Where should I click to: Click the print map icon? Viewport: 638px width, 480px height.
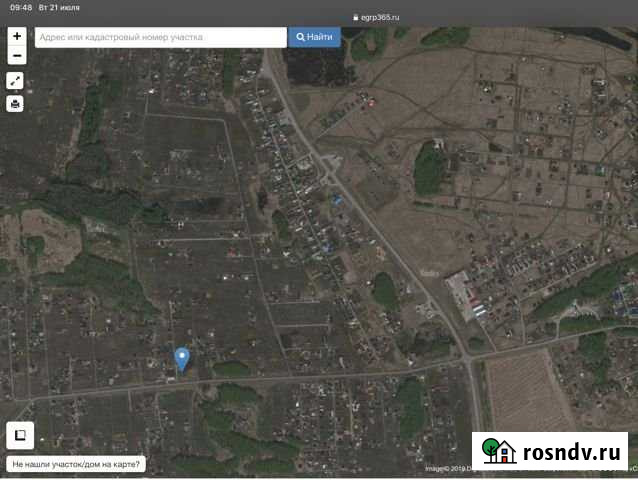[x=15, y=103]
